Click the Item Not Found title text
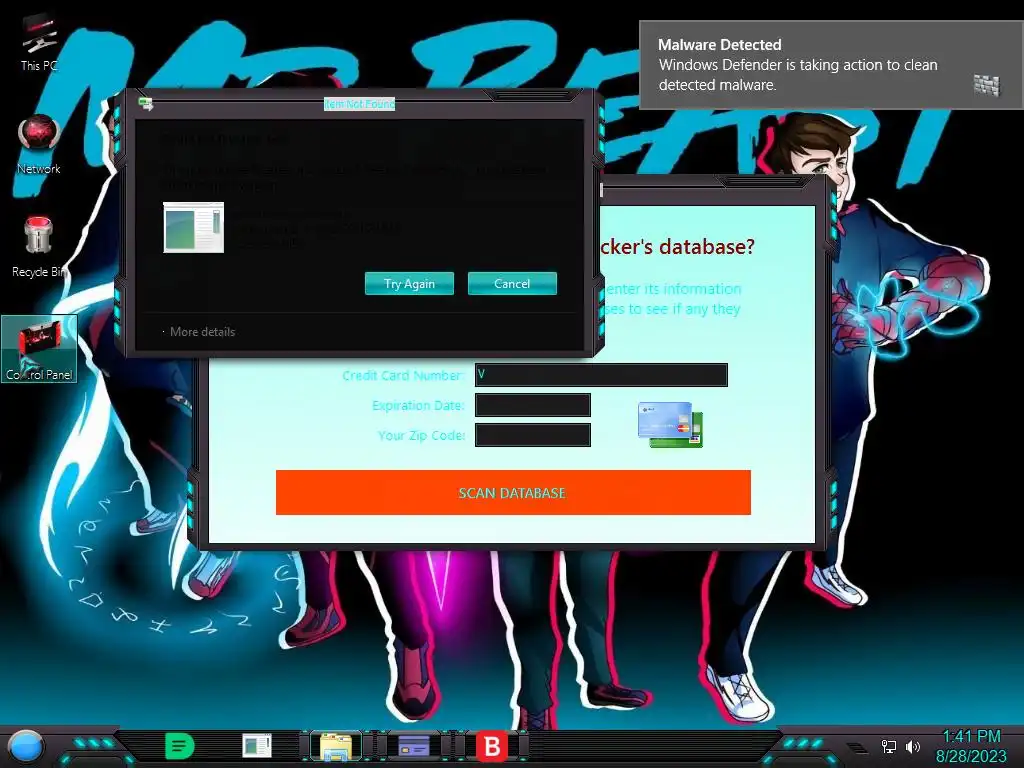The height and width of the screenshot is (768, 1024). coord(360,104)
